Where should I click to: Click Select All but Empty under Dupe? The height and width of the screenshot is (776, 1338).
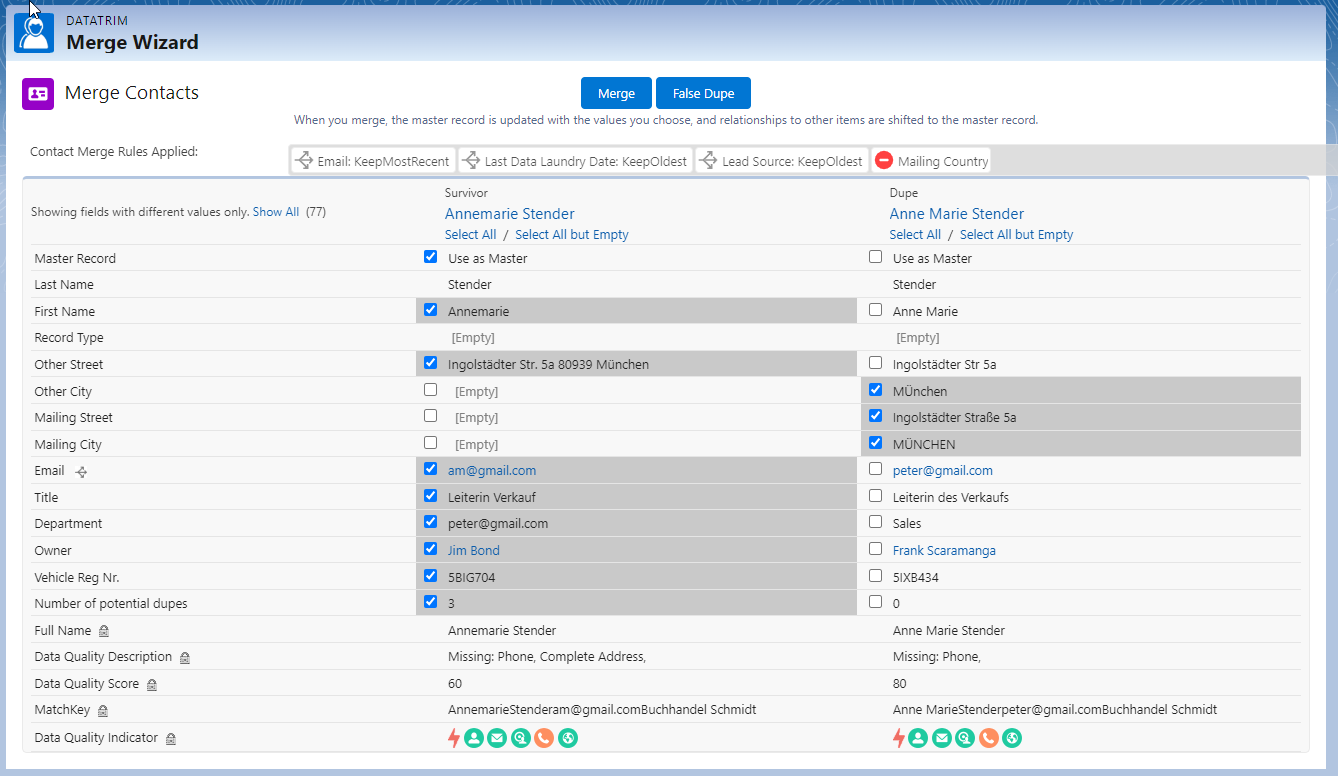tap(1016, 235)
